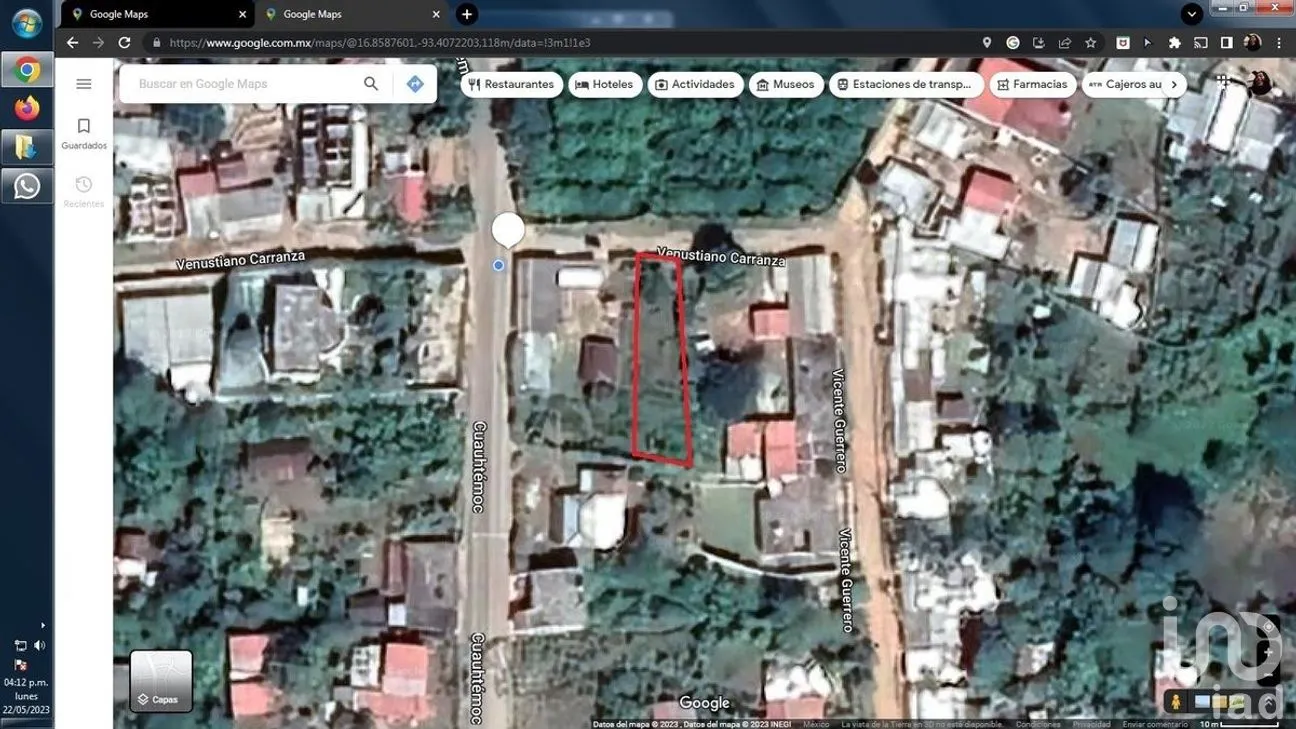Open Guardados saved places

click(x=84, y=134)
